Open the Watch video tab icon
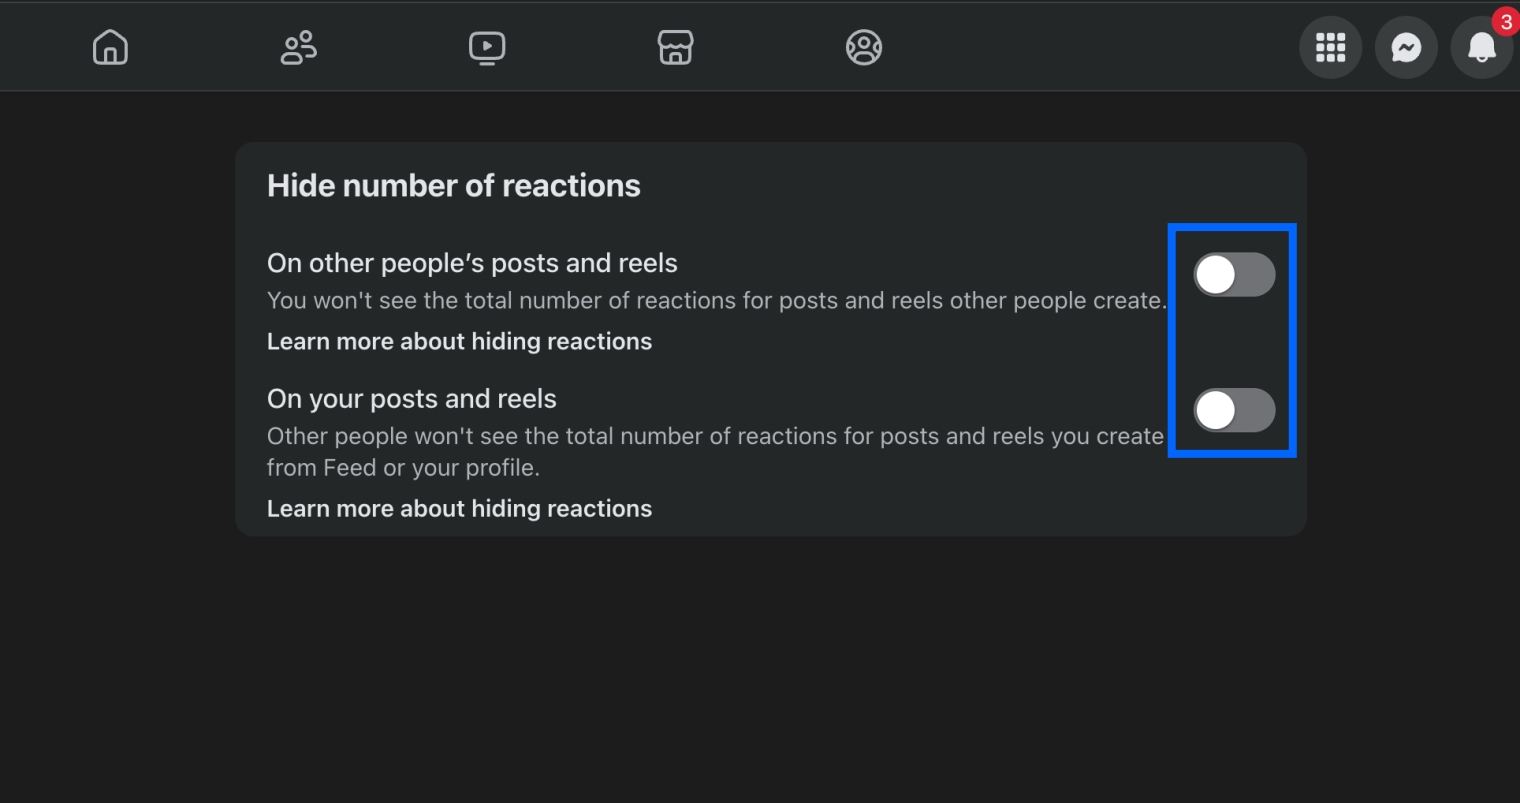 click(x=486, y=46)
